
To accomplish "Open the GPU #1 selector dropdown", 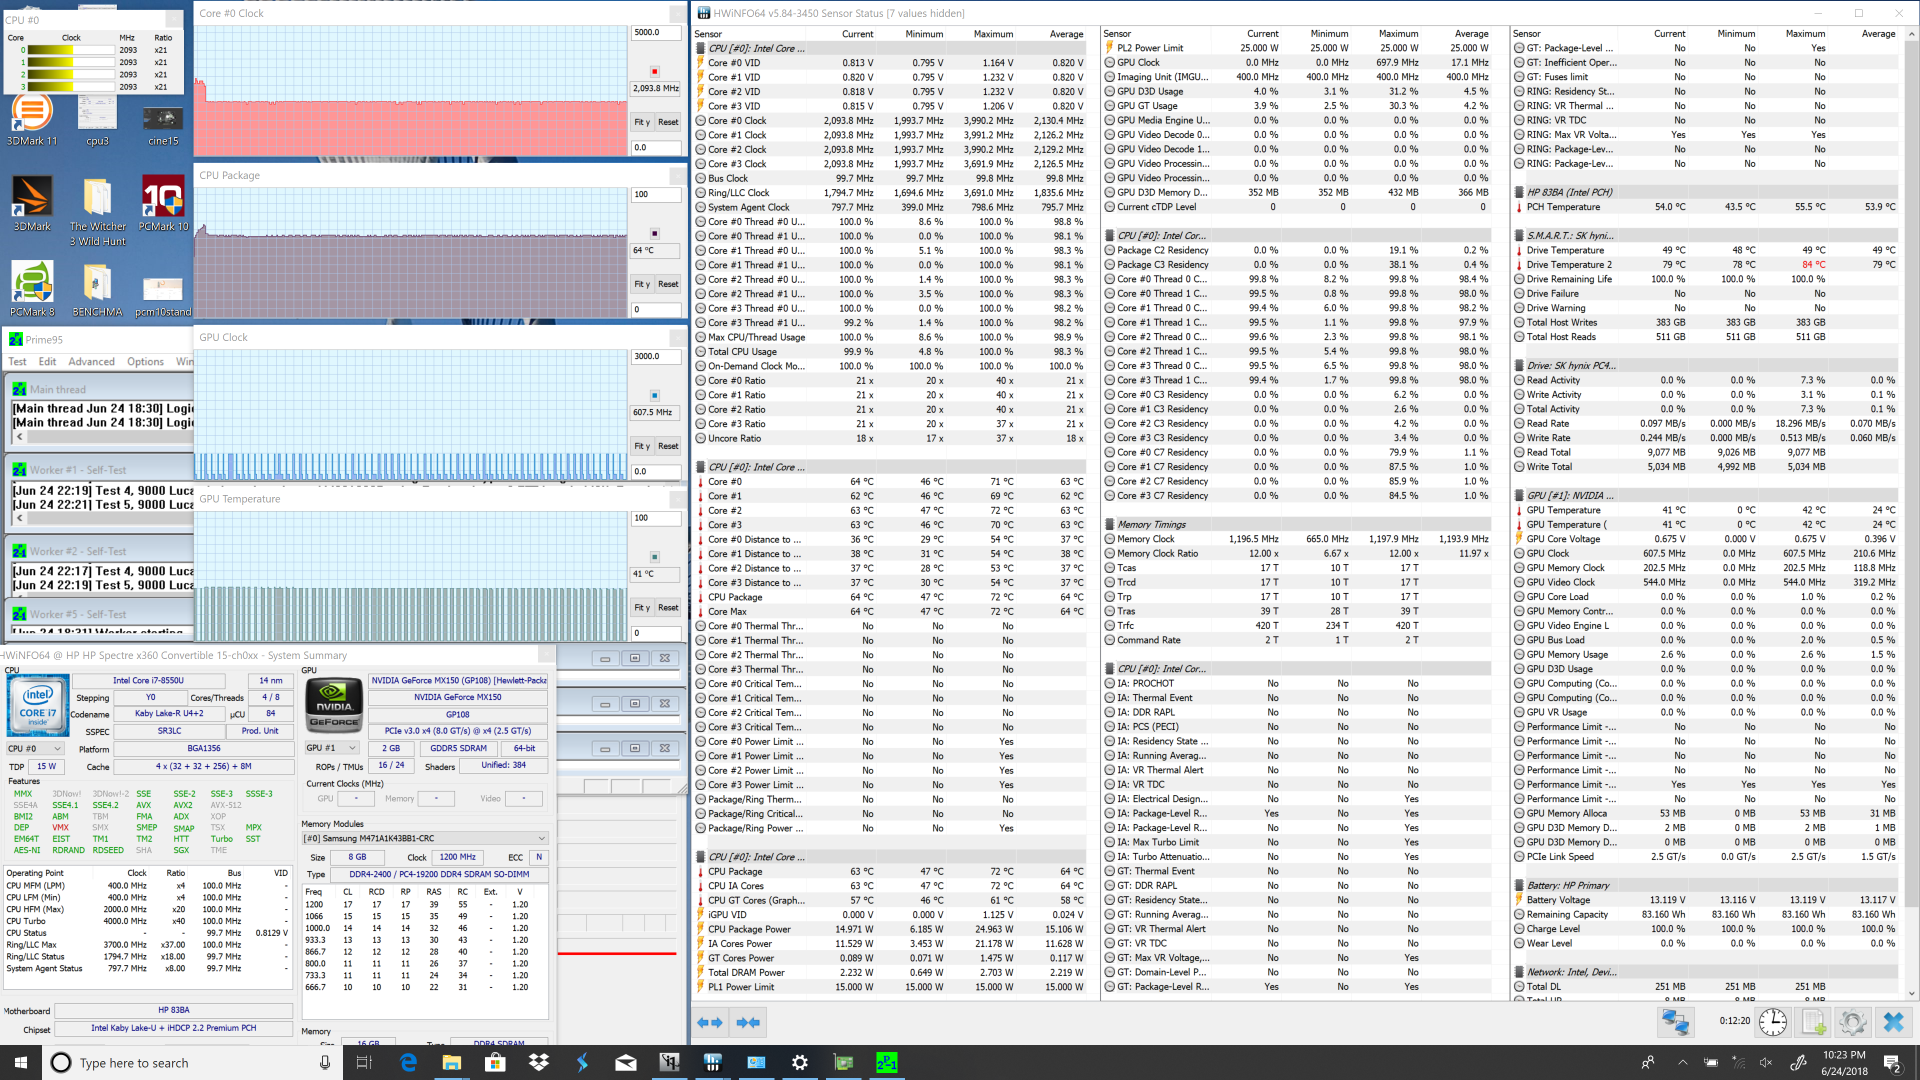I will pyautogui.click(x=331, y=748).
